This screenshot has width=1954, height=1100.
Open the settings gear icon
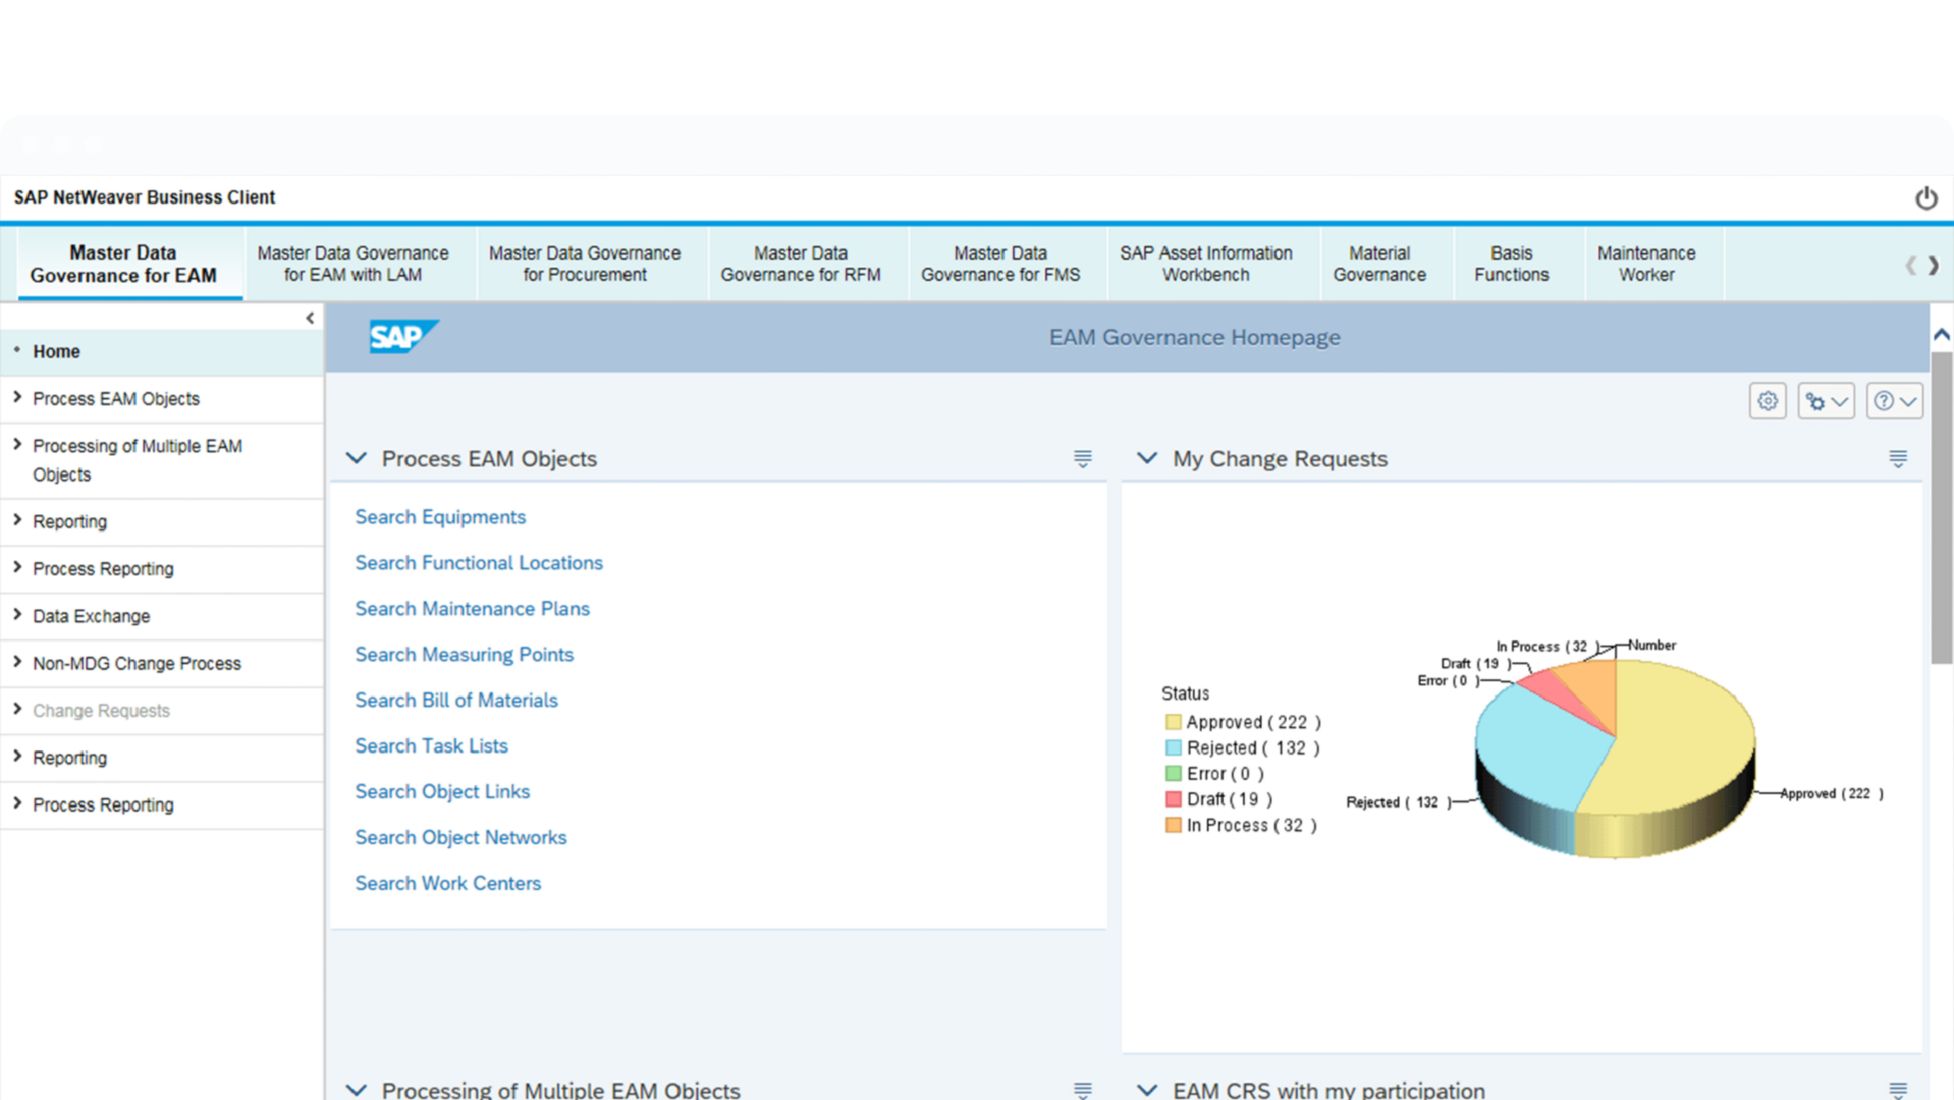1767,401
